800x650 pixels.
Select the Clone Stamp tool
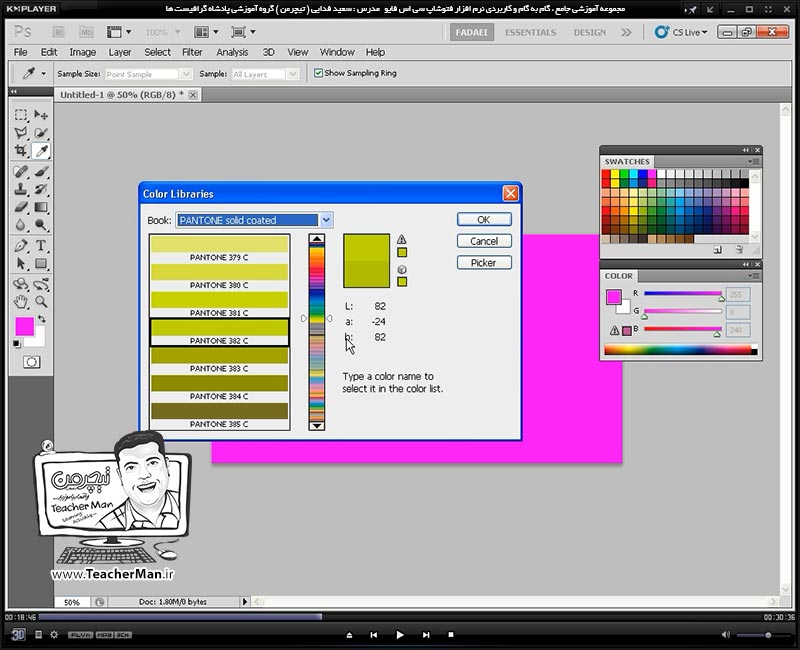pos(21,189)
